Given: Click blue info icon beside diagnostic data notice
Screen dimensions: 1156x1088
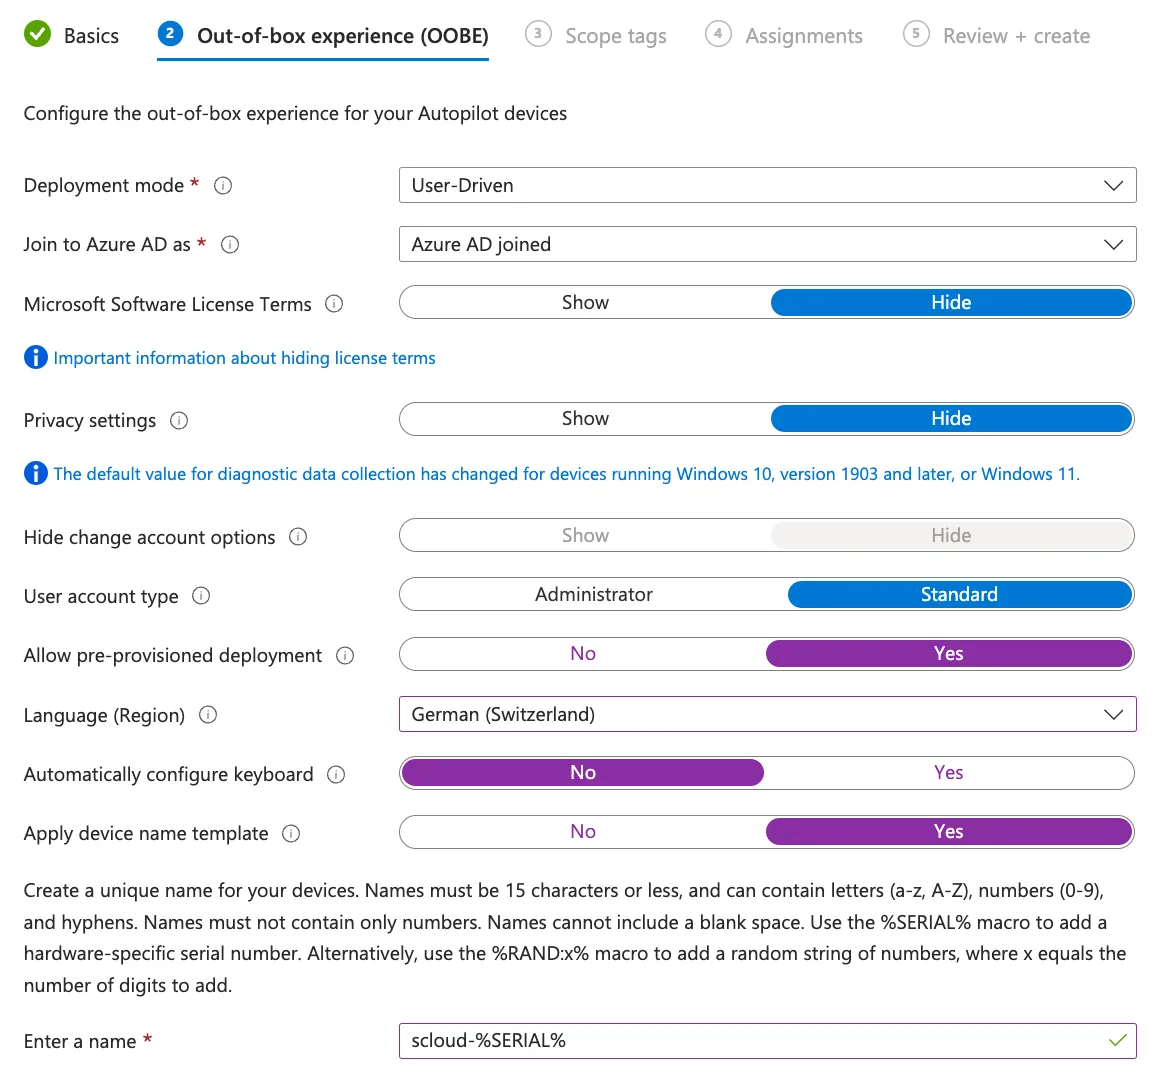Looking at the screenshot, I should (35, 473).
